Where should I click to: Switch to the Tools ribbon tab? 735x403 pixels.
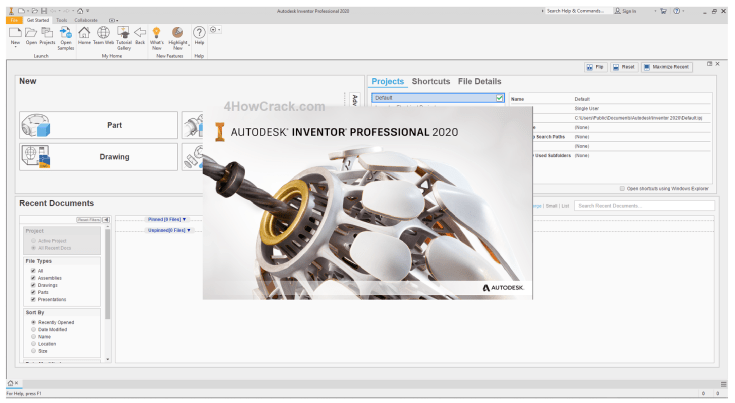click(x=61, y=20)
